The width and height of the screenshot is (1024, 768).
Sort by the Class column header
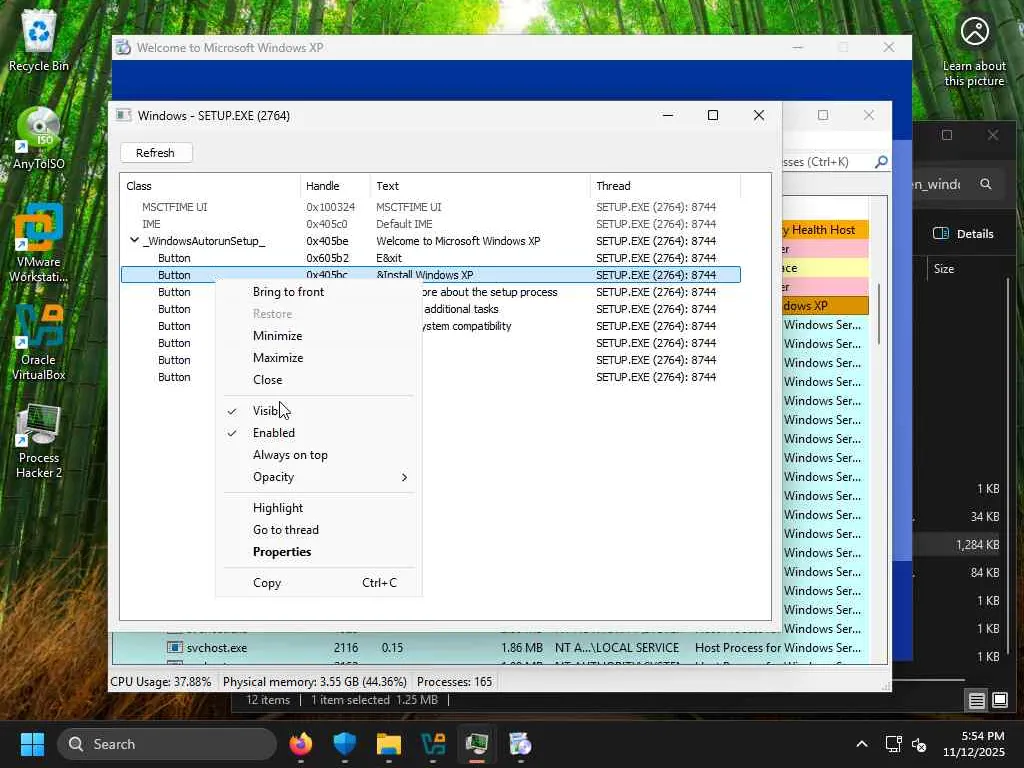(210, 186)
